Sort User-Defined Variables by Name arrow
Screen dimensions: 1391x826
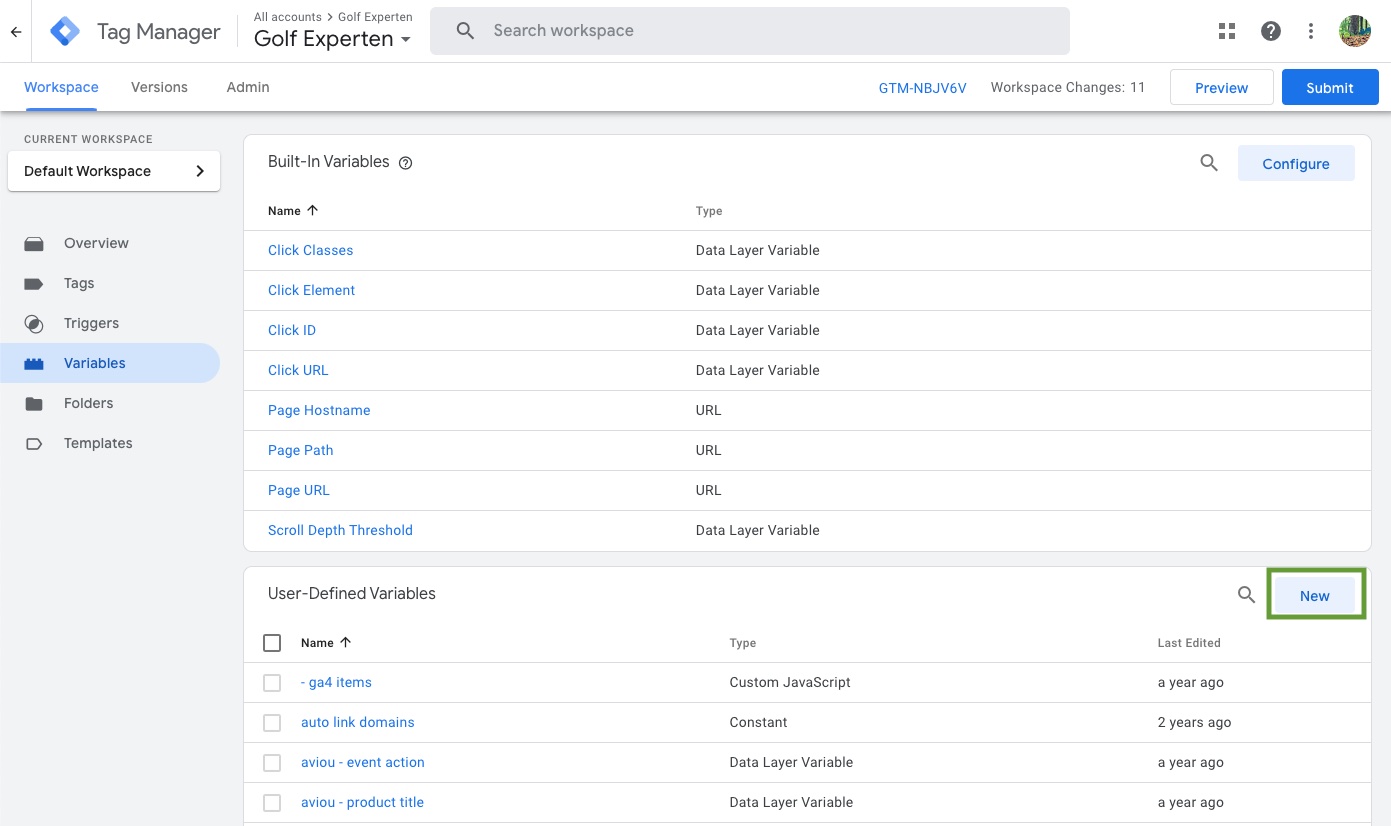coord(346,642)
